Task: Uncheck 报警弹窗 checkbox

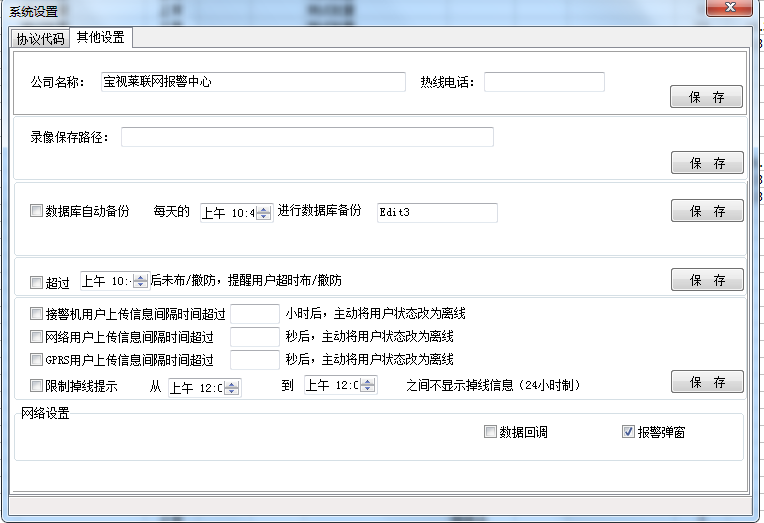Action: pyautogui.click(x=629, y=431)
